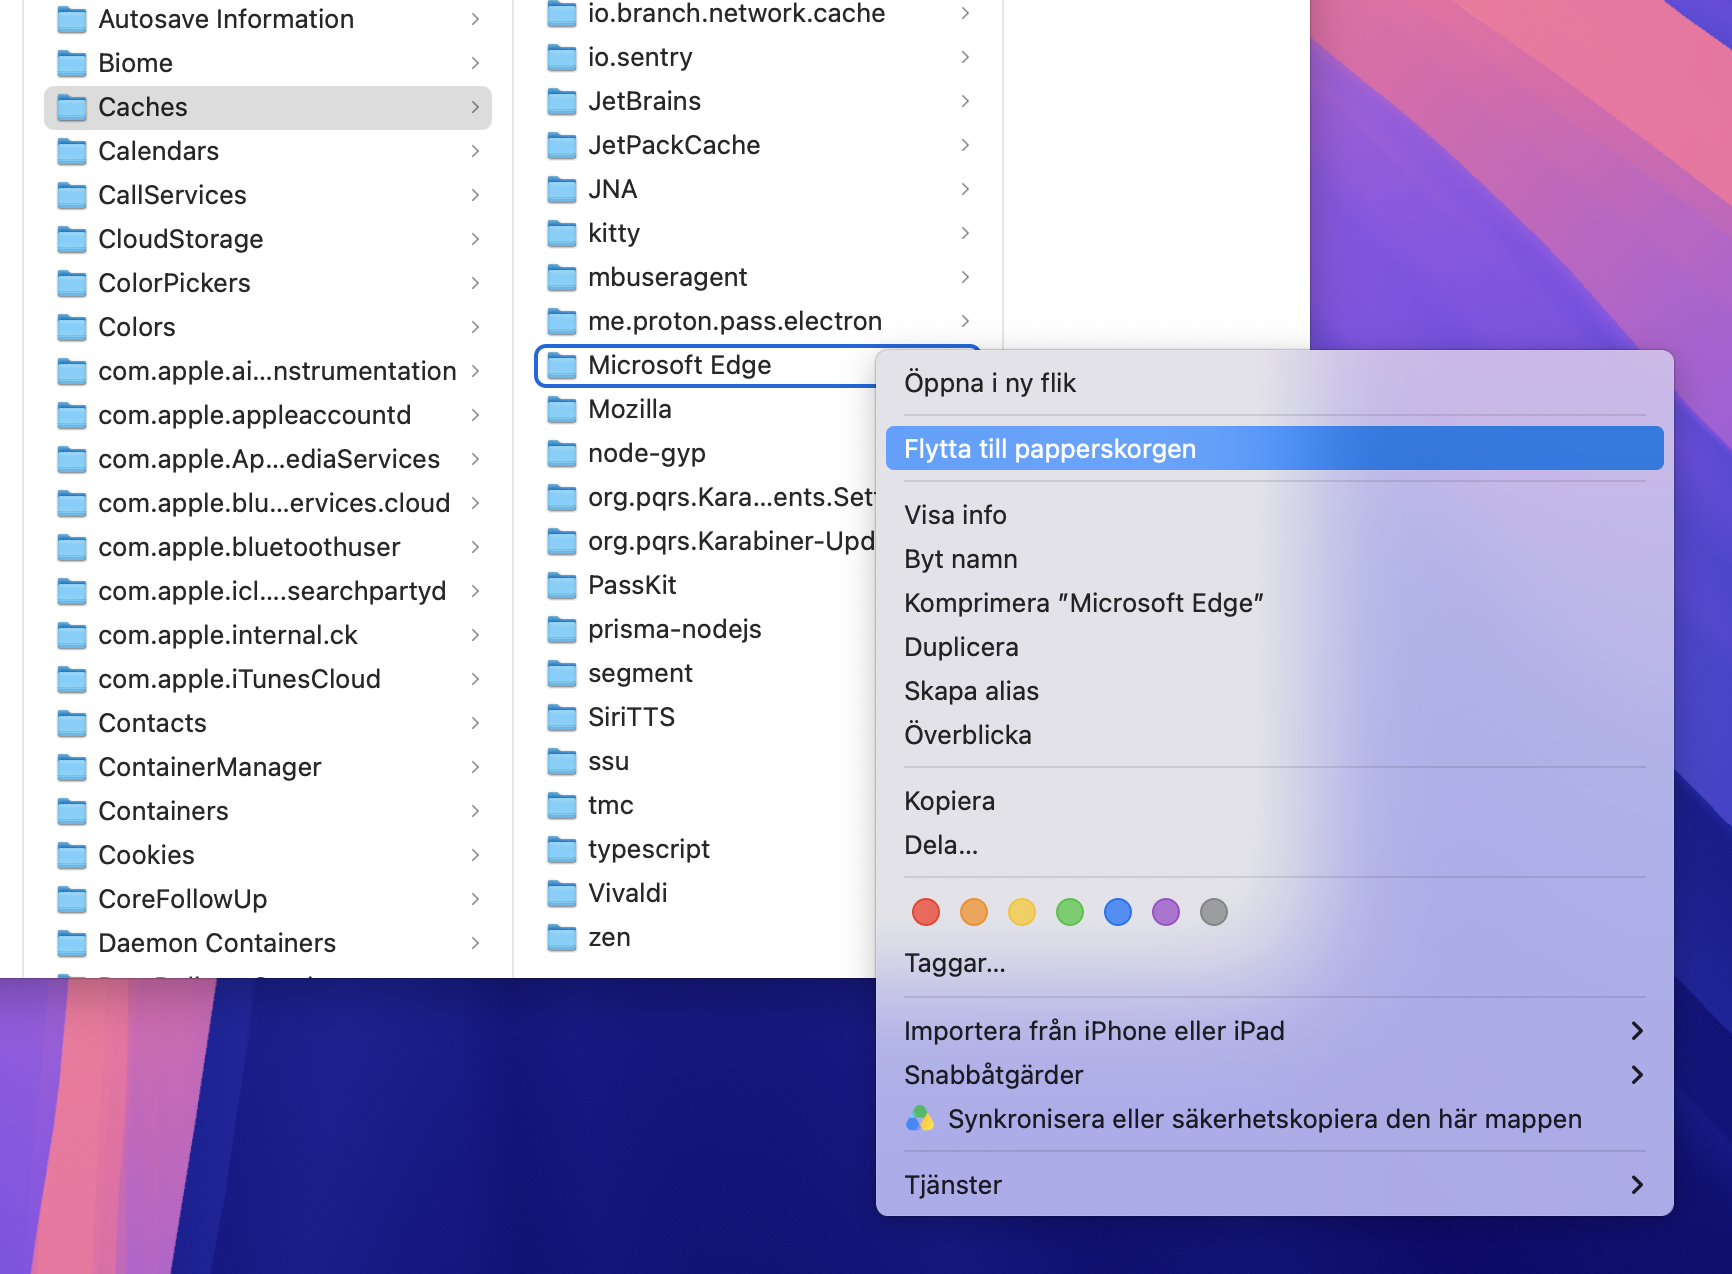Click the node-gyp folder icon
Viewport: 1732px width, 1274px height.
(x=562, y=453)
